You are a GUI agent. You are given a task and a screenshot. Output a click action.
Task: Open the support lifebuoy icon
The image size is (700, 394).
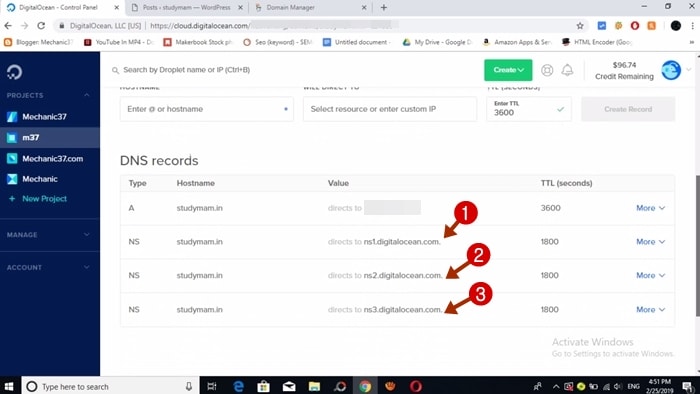[547, 70]
